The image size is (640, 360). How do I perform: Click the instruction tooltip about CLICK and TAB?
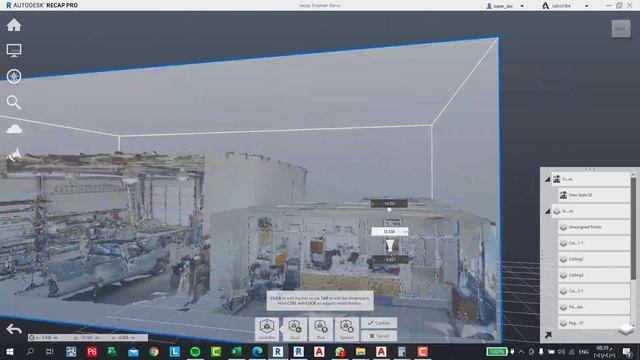click(320, 301)
